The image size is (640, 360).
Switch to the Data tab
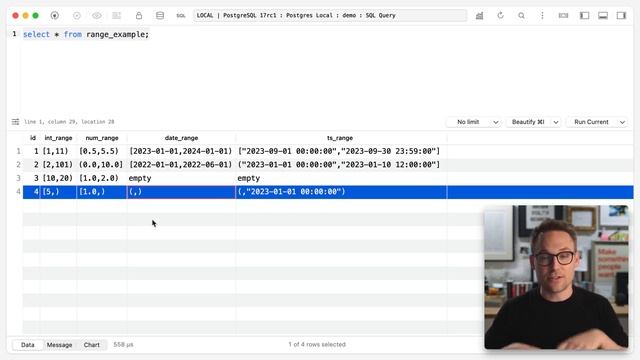point(28,345)
